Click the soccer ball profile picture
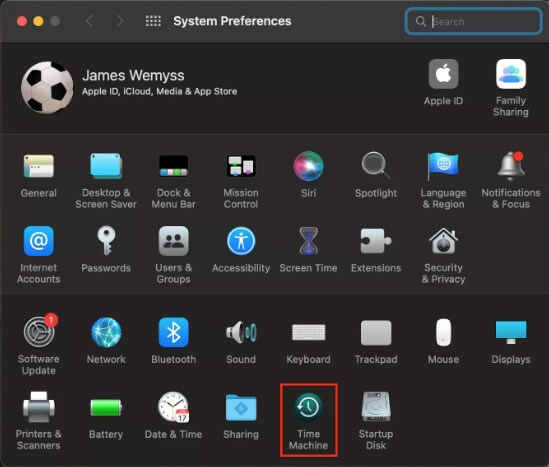The width and height of the screenshot is (549, 467). (x=47, y=88)
